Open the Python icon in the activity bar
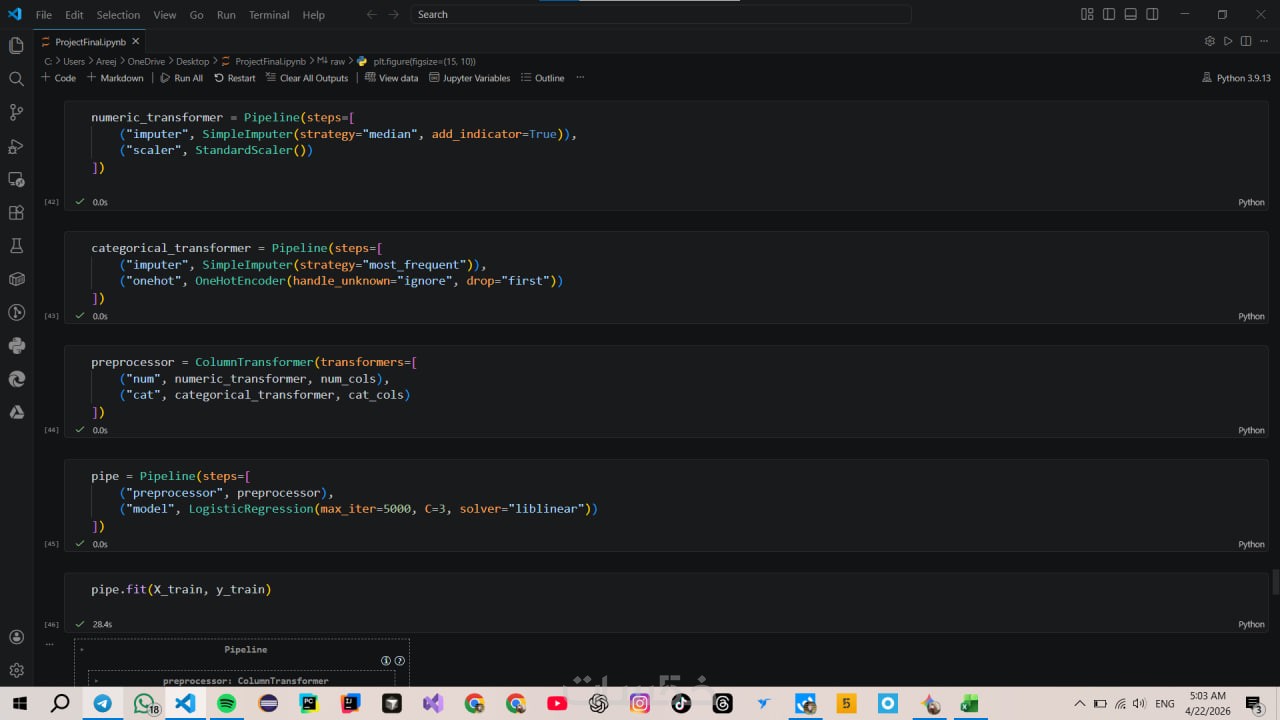Viewport: 1280px width, 720px height. coord(16,346)
